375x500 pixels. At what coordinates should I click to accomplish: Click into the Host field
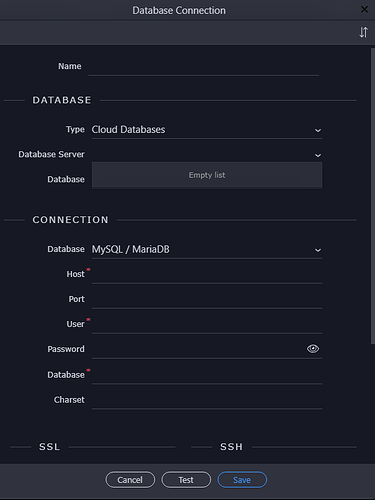click(207, 275)
